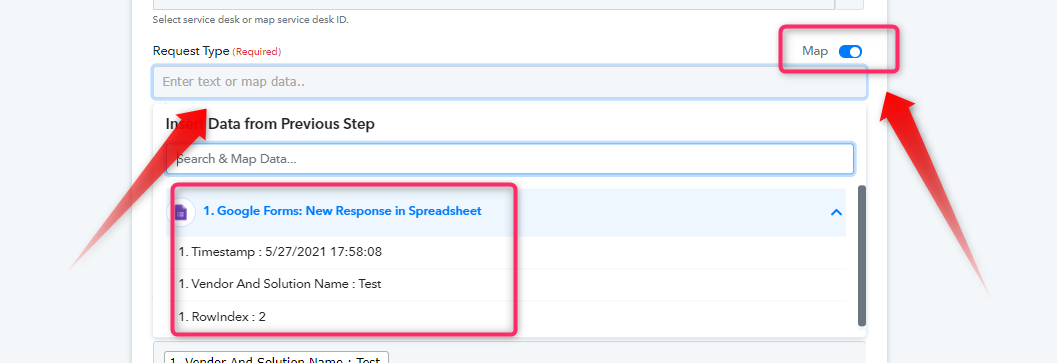Collapse the Google Forms step chevron

point(836,212)
